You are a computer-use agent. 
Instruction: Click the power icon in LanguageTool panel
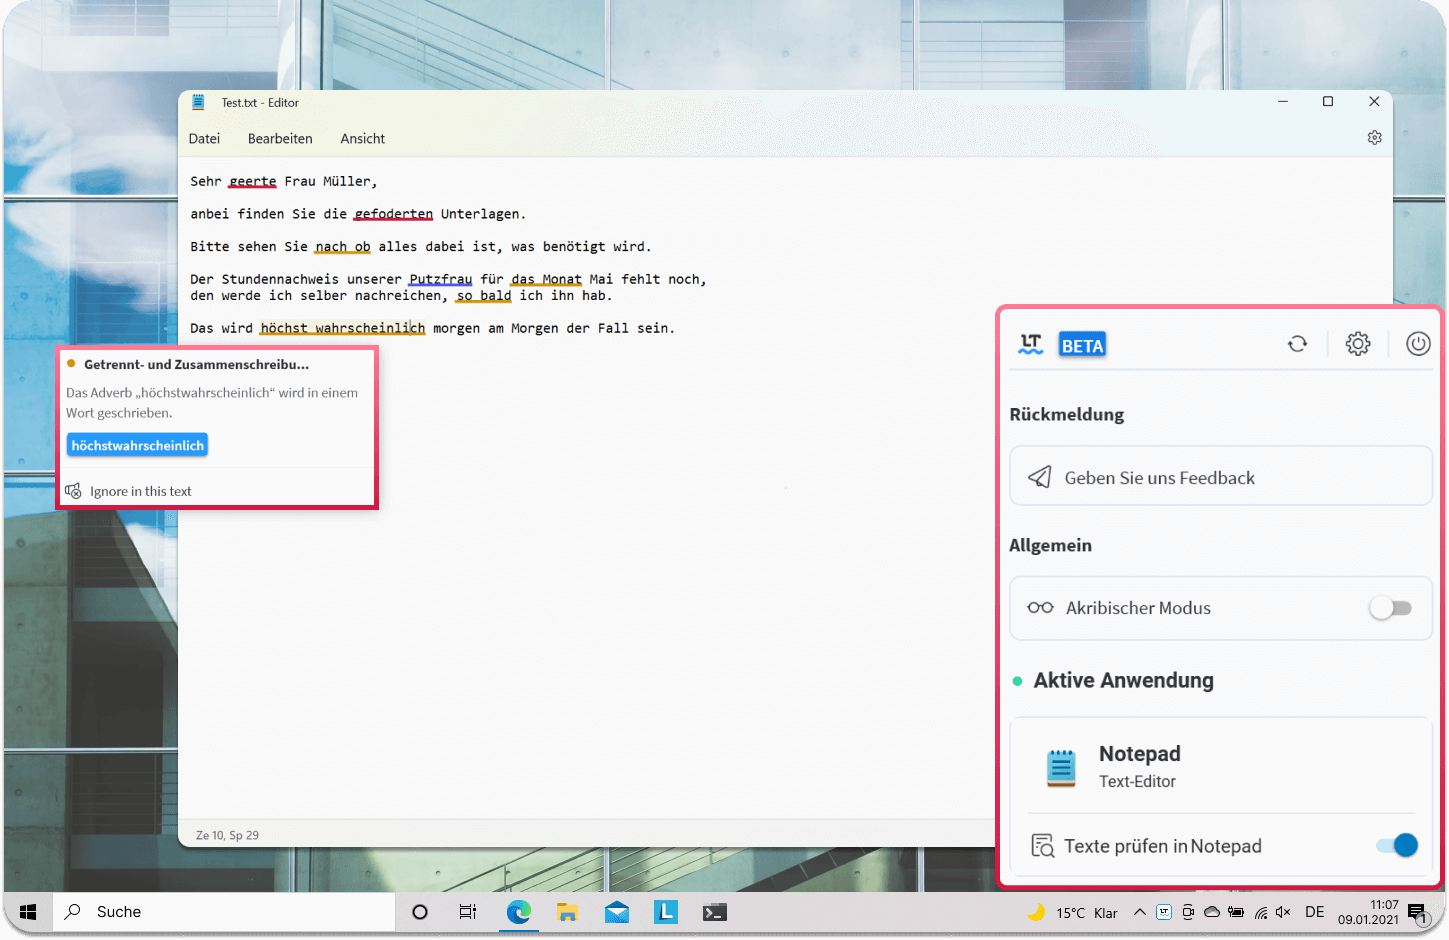click(1418, 344)
